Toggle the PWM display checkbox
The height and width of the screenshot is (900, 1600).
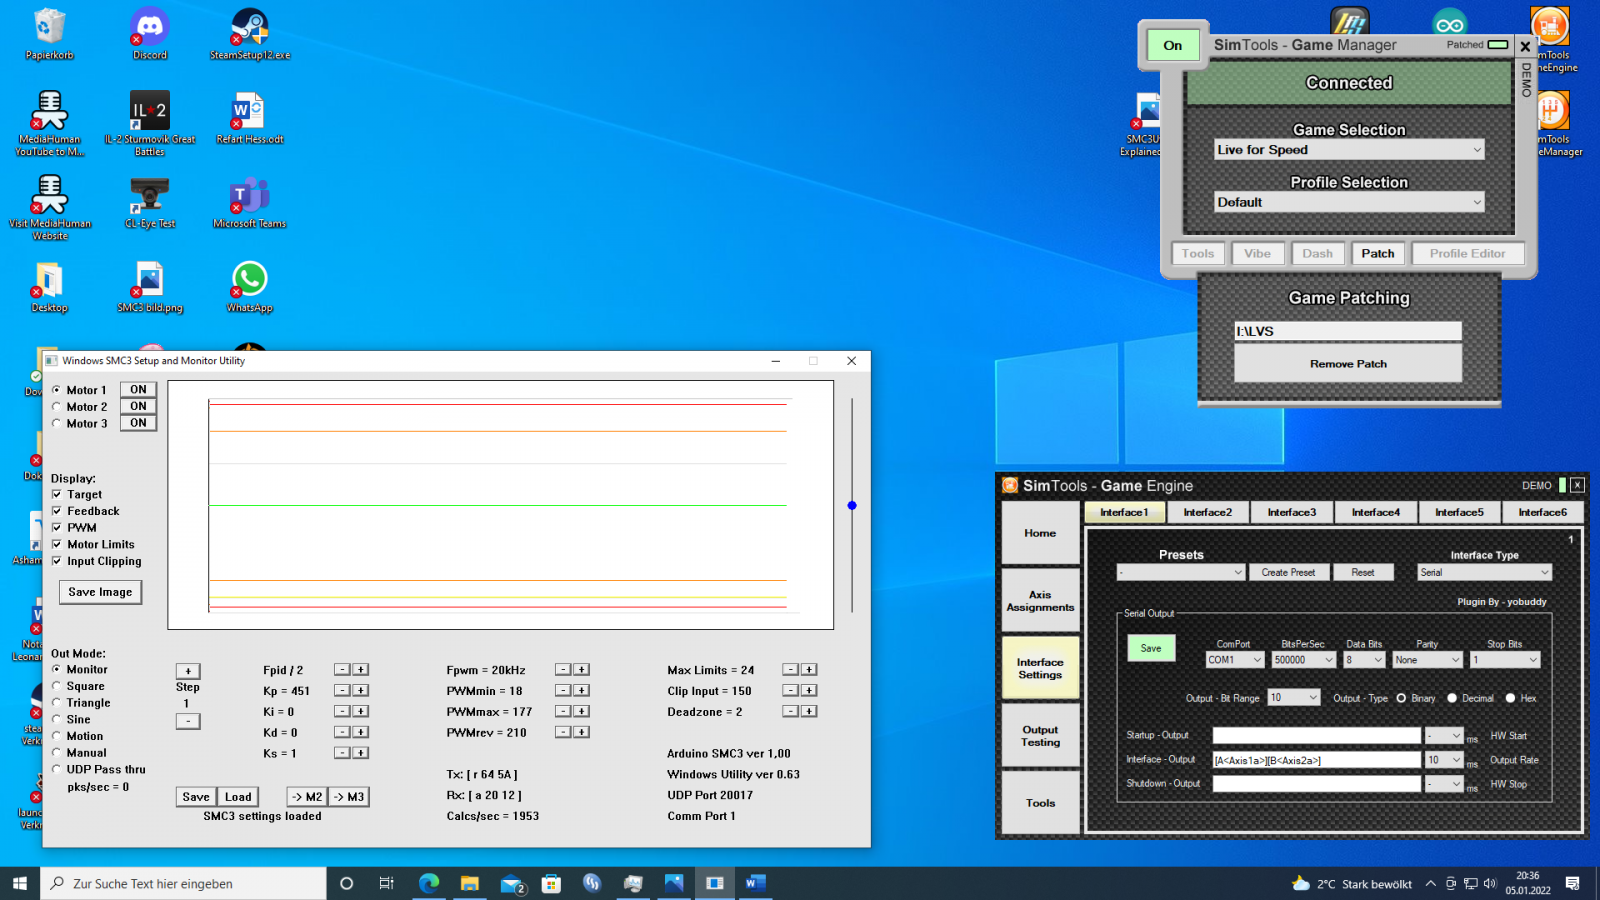[57, 528]
